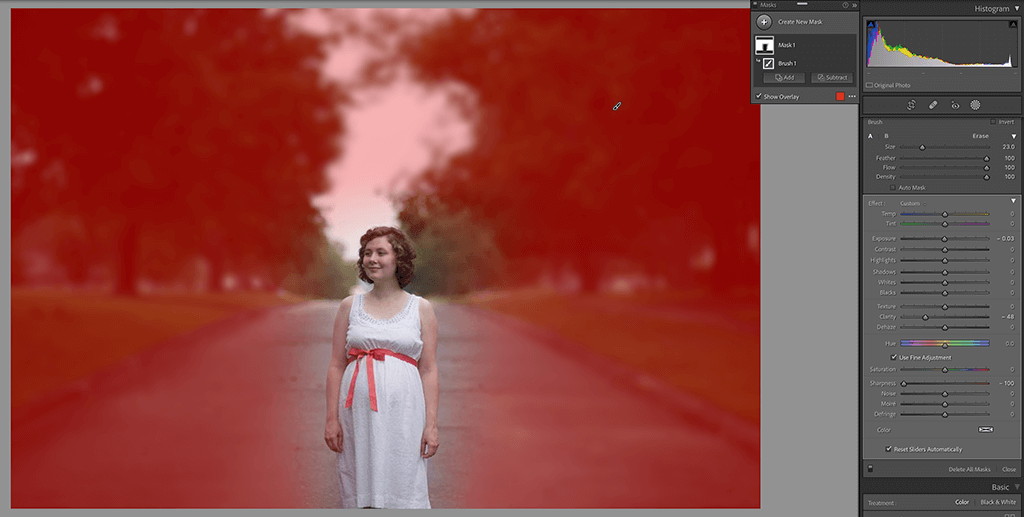Adjust the Density slider
The width and height of the screenshot is (1024, 517).
tap(944, 177)
